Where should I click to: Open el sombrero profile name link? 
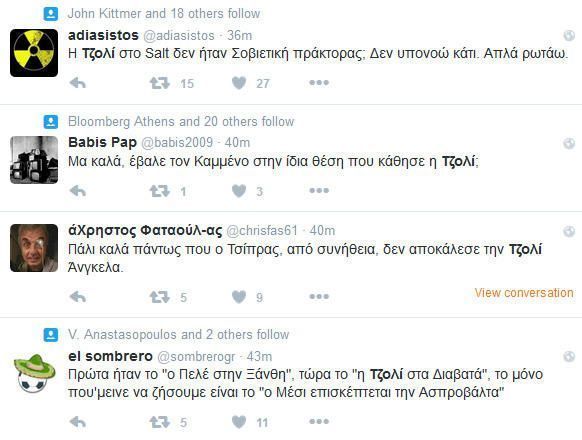point(110,356)
